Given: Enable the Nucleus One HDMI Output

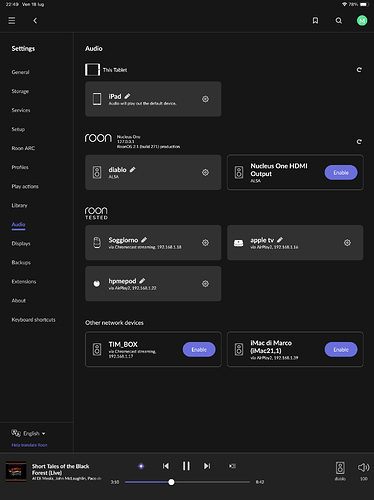Looking at the screenshot, I should 341,173.
